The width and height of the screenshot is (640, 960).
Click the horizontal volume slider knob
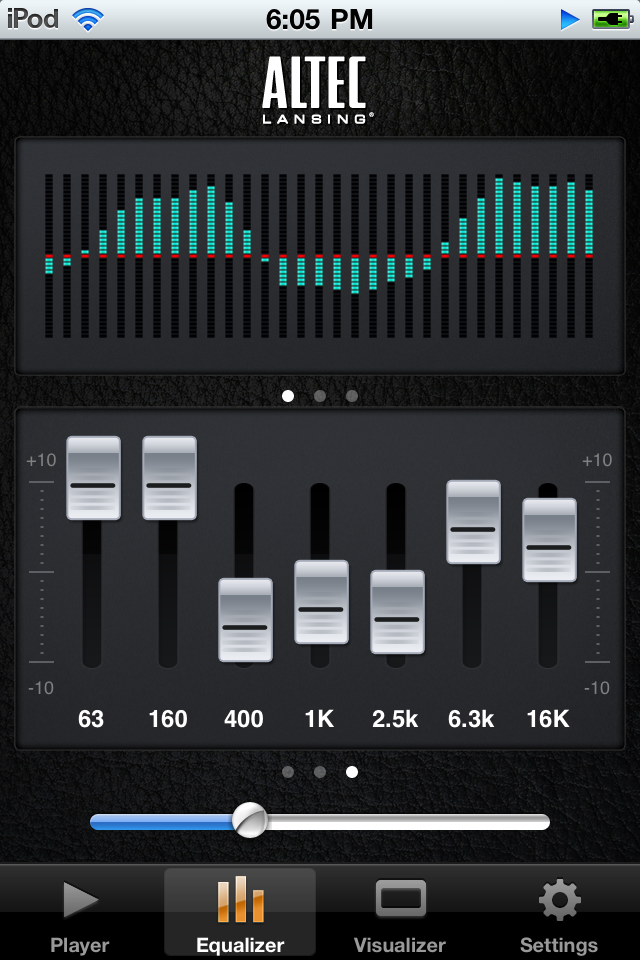click(250, 820)
